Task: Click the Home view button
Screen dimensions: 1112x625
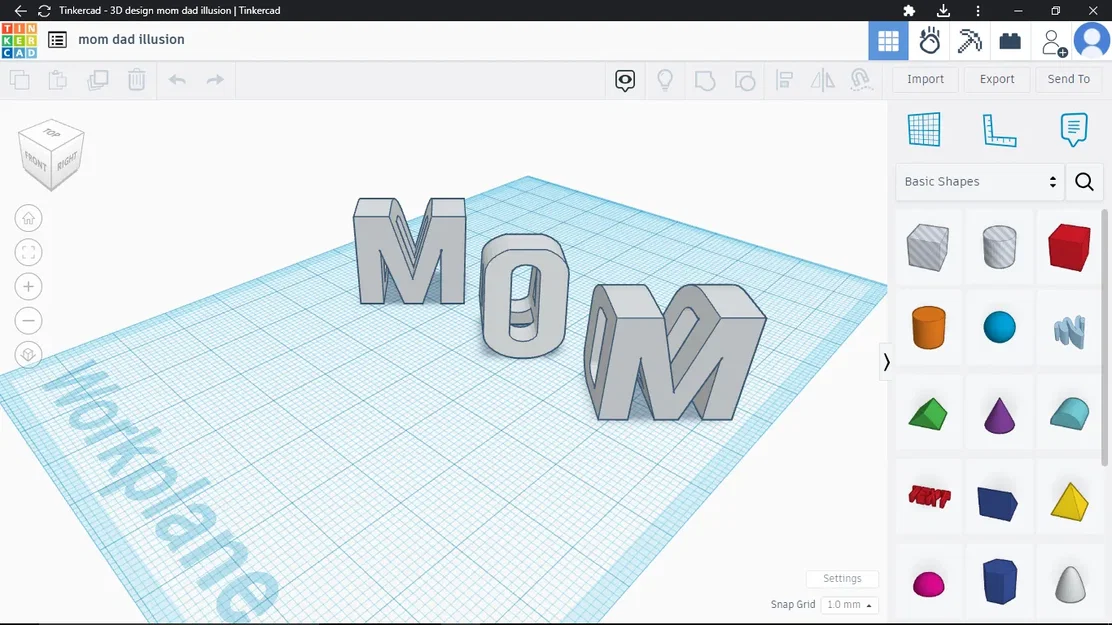Action: 28,219
